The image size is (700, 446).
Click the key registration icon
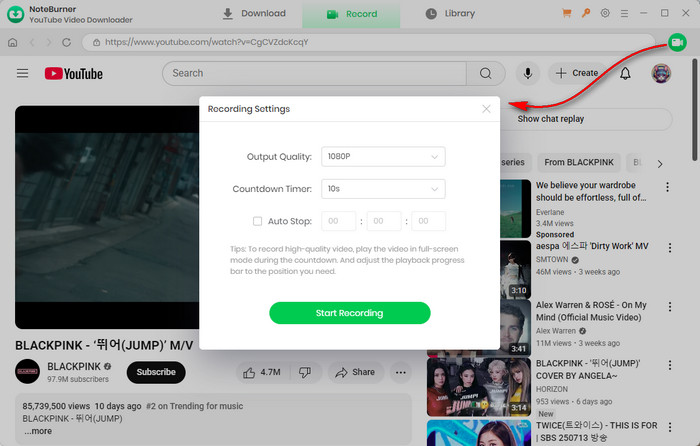coord(586,13)
